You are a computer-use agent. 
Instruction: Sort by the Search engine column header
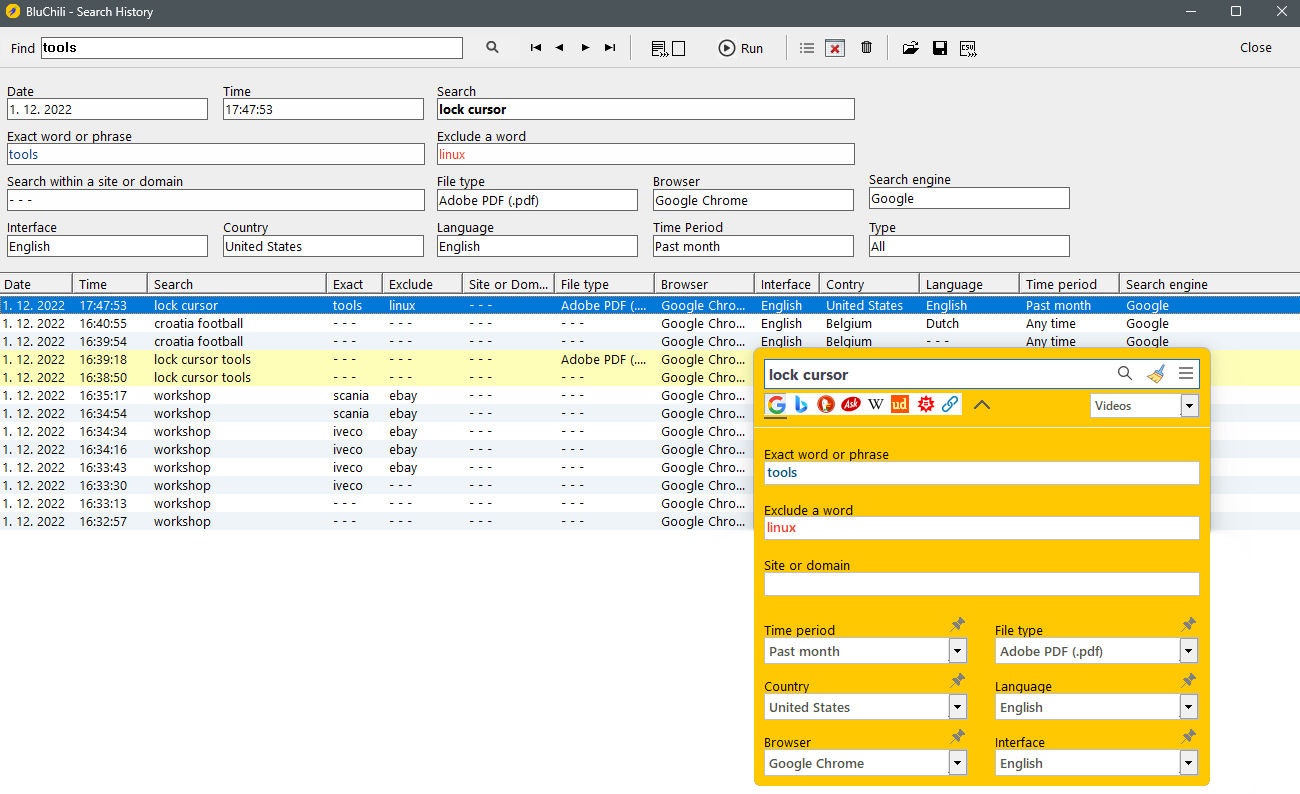[1209, 284]
